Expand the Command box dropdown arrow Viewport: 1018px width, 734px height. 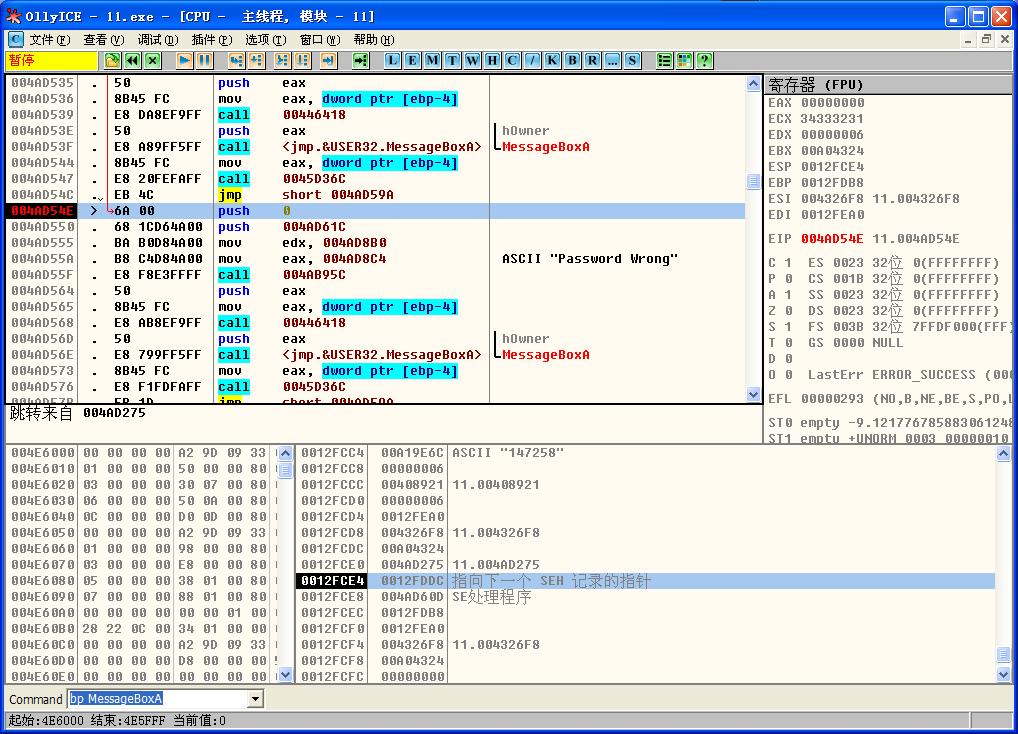point(256,699)
